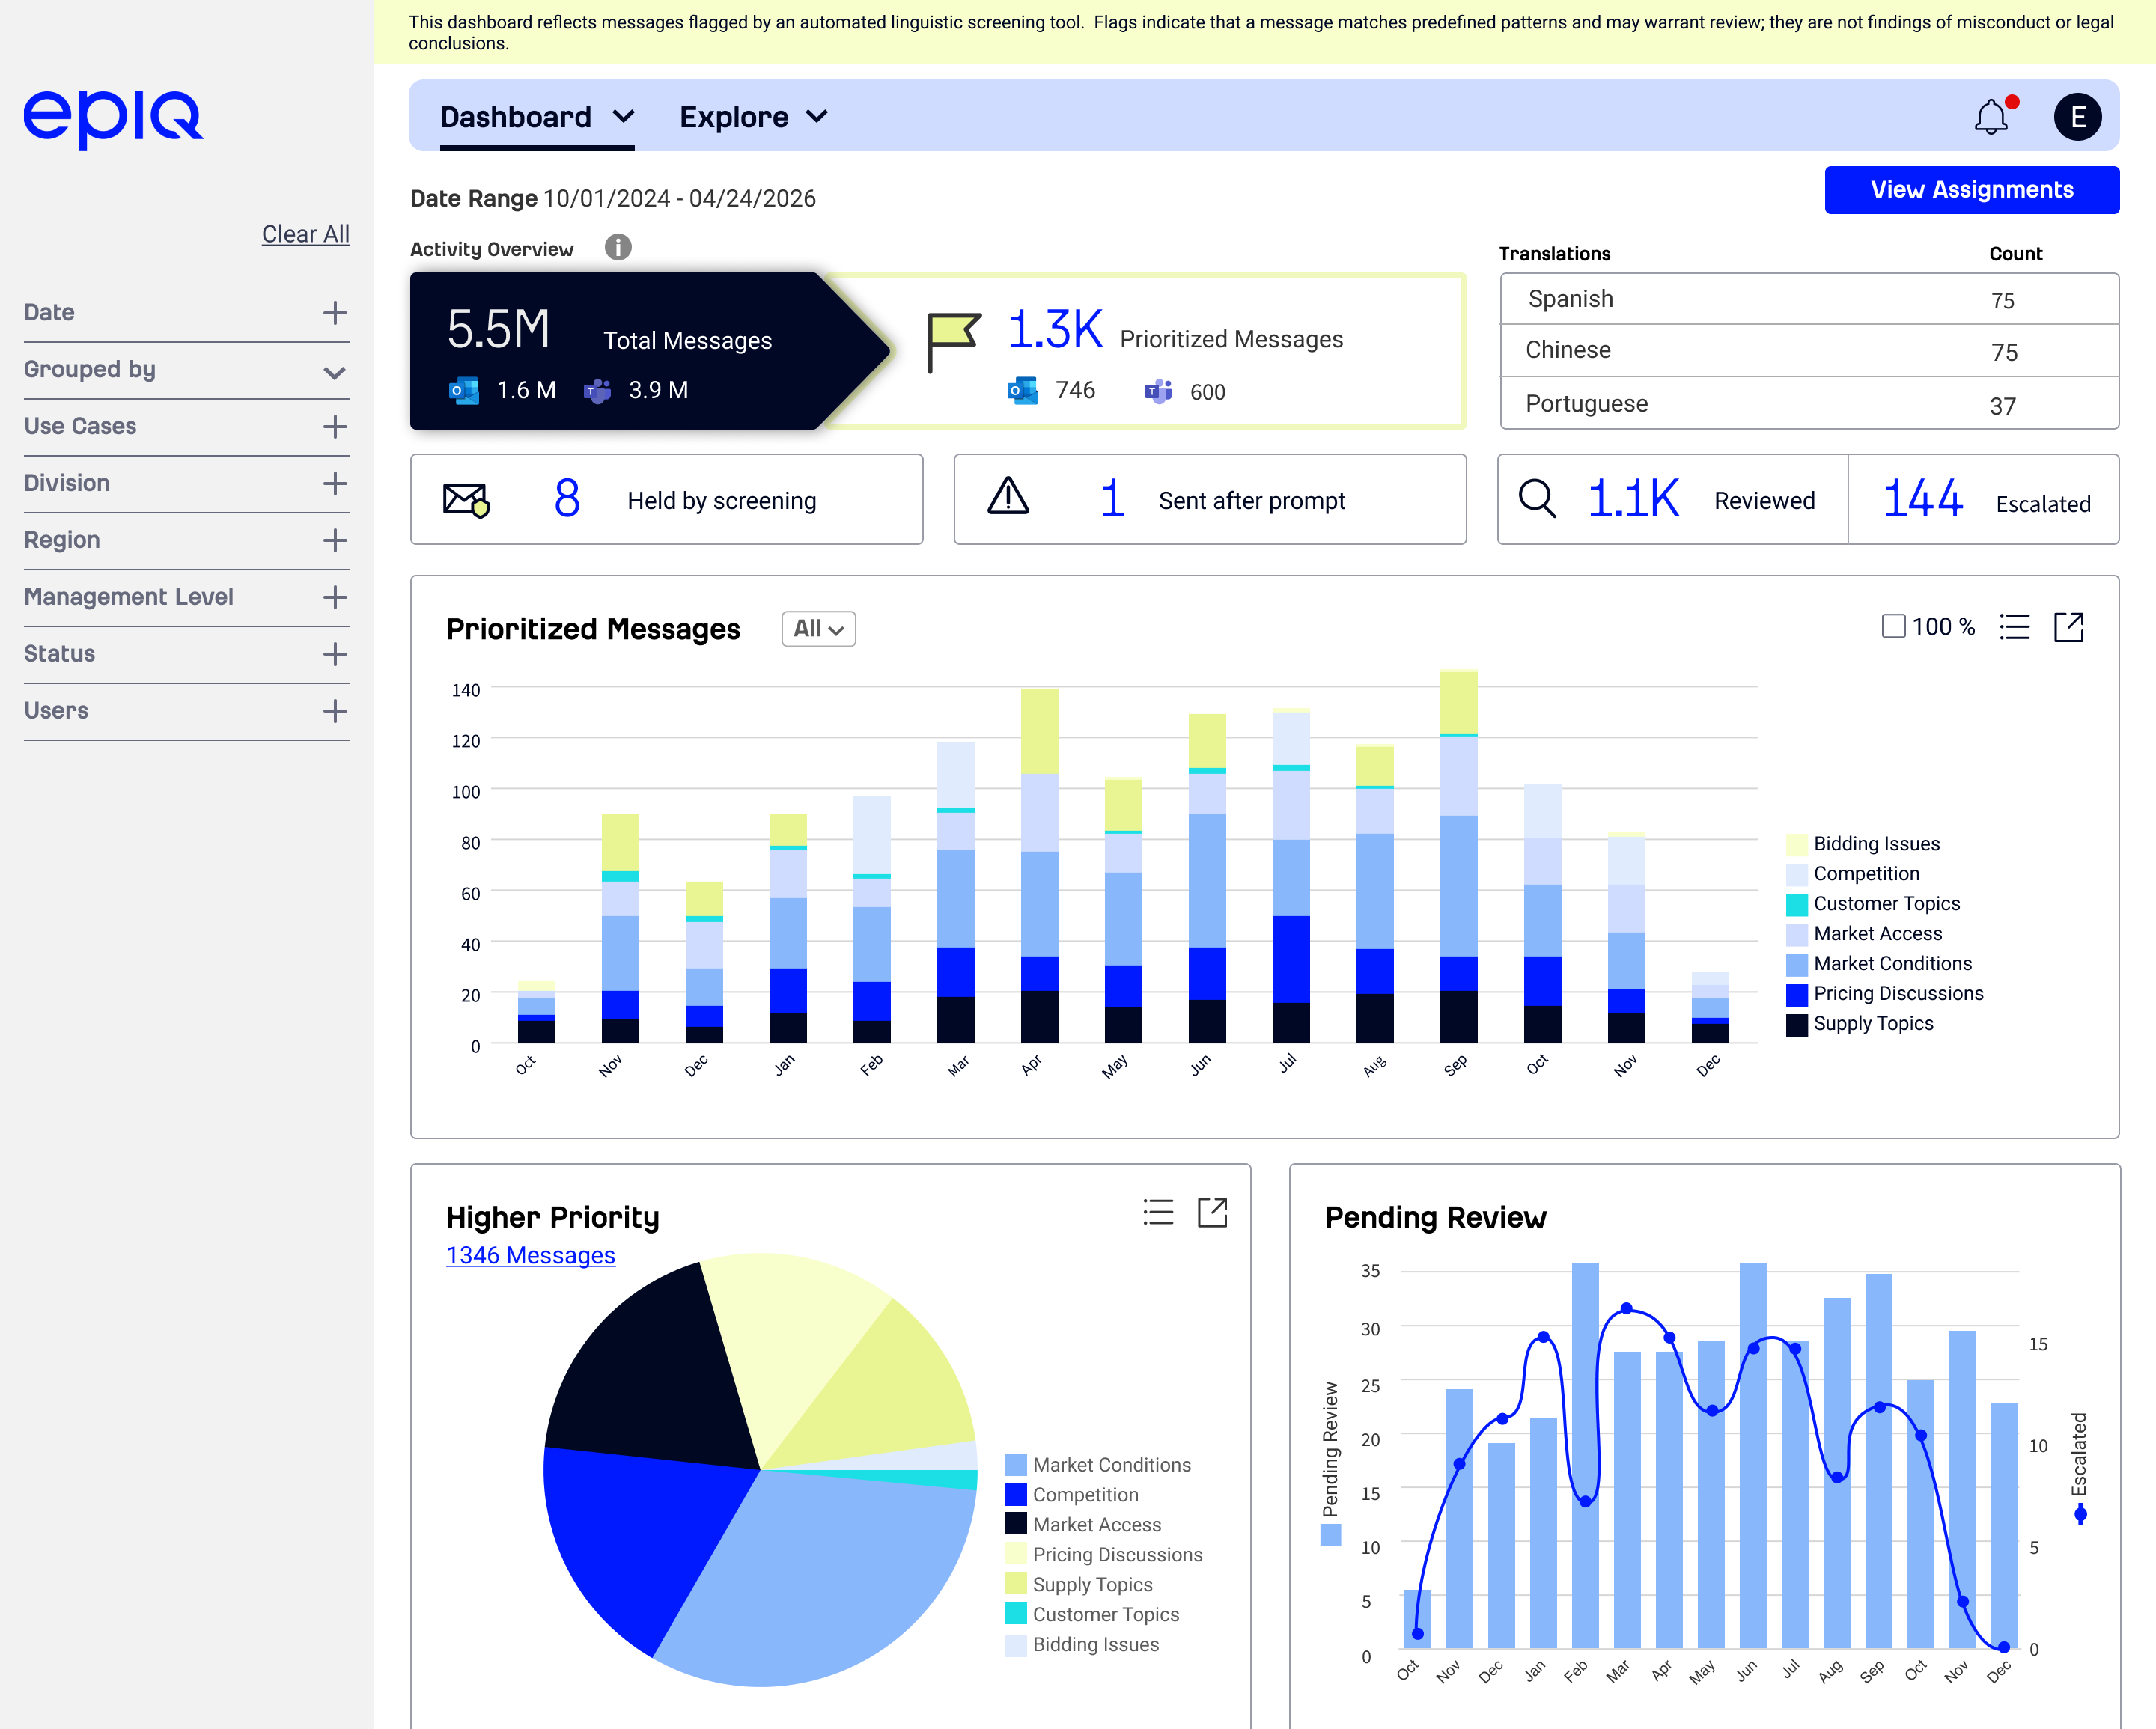Click the Bidding Issues legend swatch in bar chart

coord(1796,844)
